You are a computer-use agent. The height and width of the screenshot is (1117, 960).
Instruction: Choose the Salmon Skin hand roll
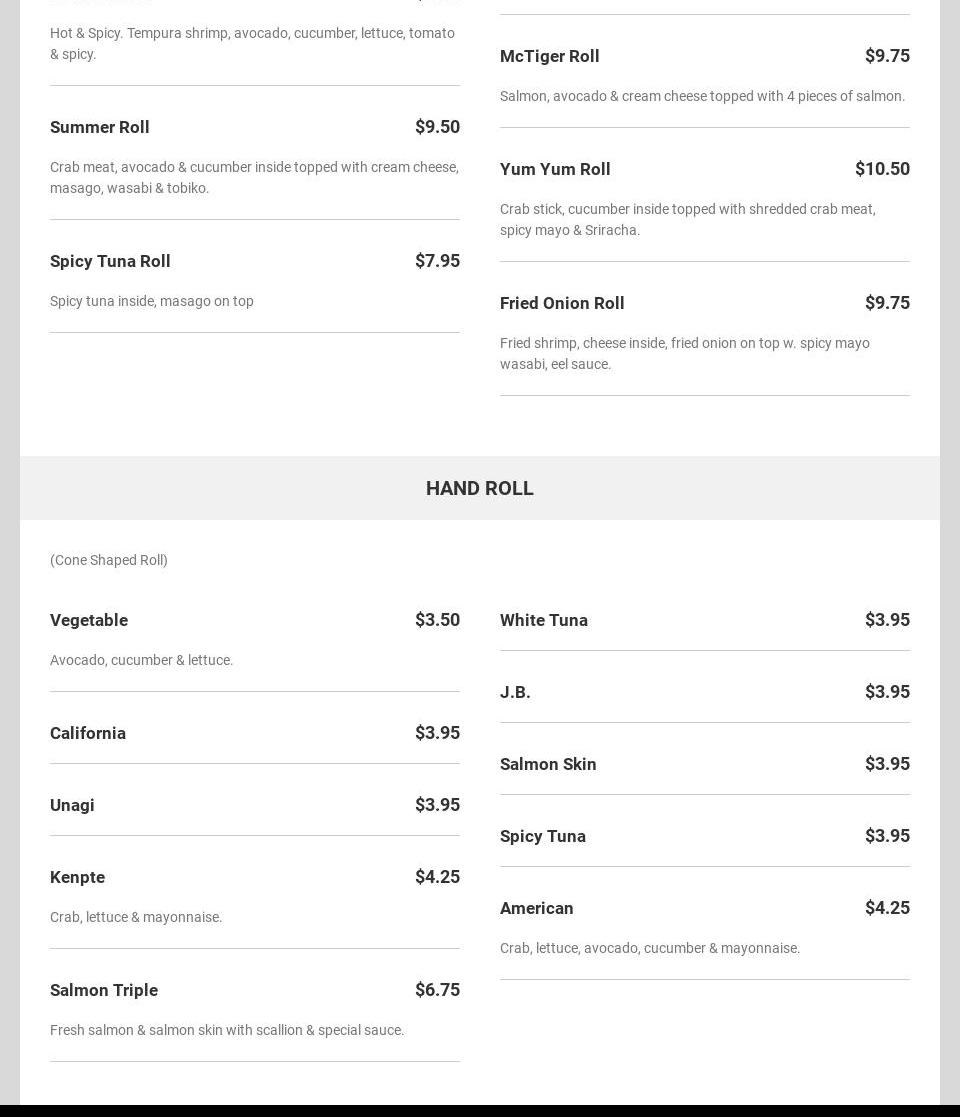pyautogui.click(x=548, y=764)
